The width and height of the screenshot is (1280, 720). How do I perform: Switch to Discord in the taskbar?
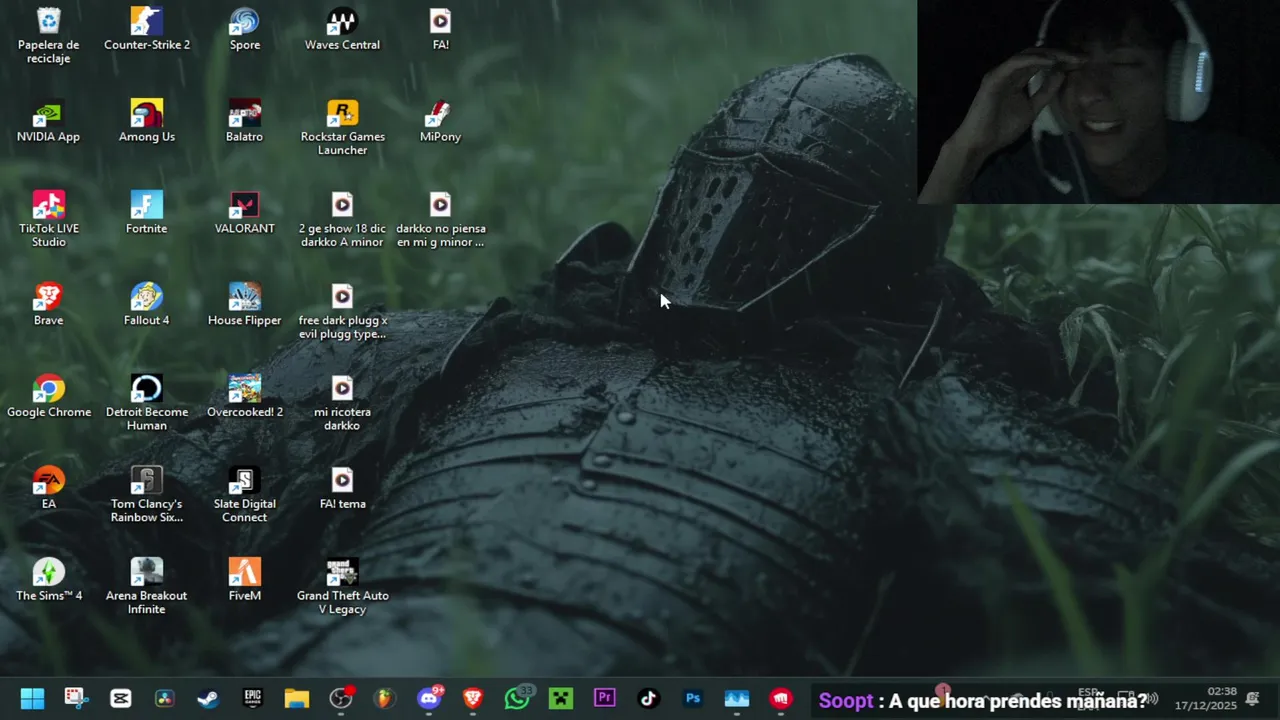[x=429, y=698]
